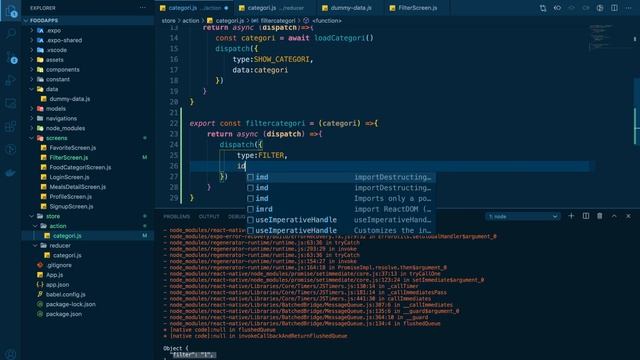640x360 pixels.
Task: Switch to categori.js action tab
Action: [194, 8]
